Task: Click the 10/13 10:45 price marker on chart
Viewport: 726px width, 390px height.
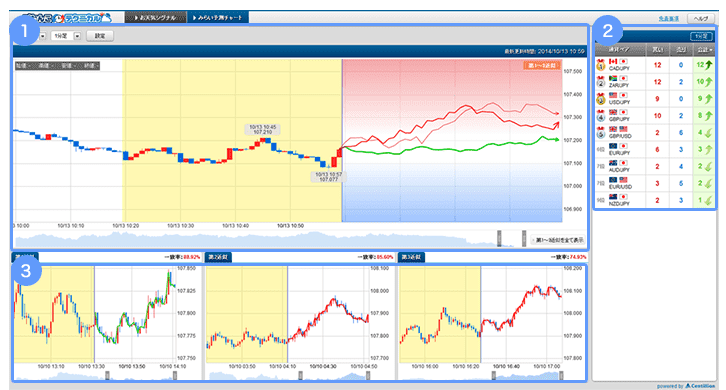Action: coord(263,130)
